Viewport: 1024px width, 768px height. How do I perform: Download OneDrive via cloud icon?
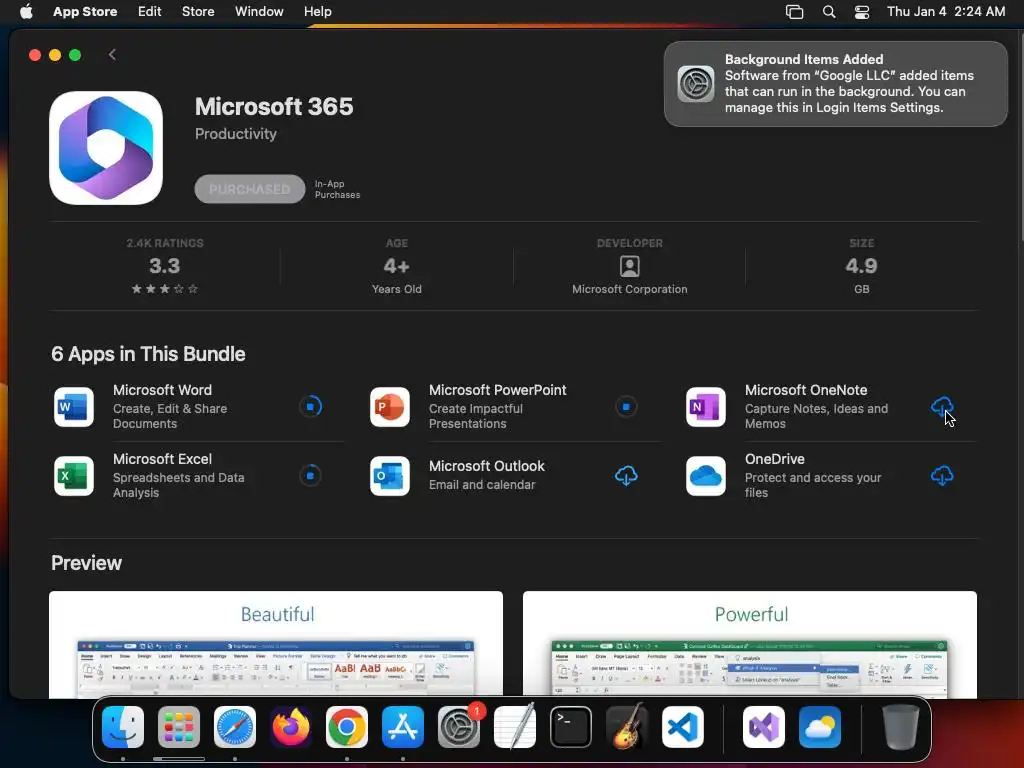click(942, 475)
